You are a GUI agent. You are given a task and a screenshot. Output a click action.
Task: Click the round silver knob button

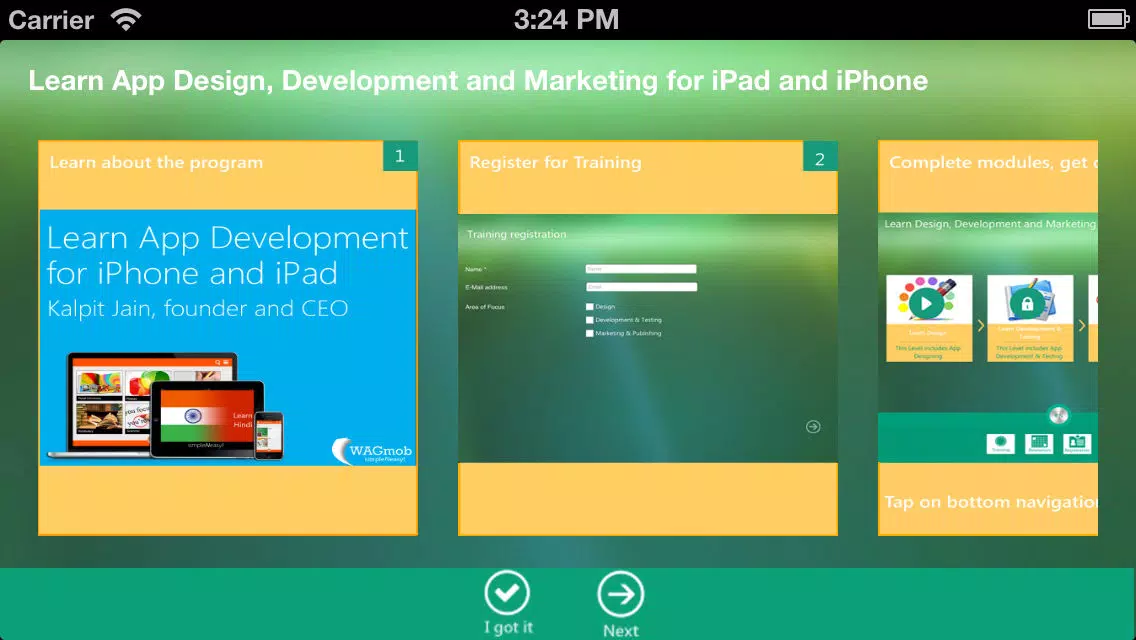[x=1058, y=415]
